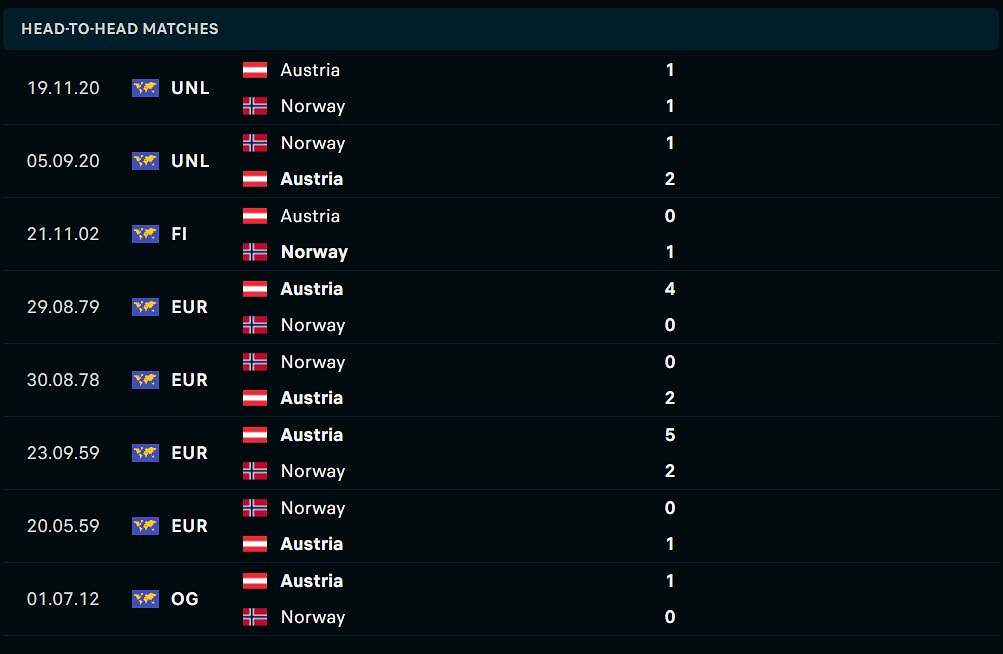The image size is (1003, 654).
Task: Click the Austria flag in the 19.11.20 match
Action: point(255,70)
